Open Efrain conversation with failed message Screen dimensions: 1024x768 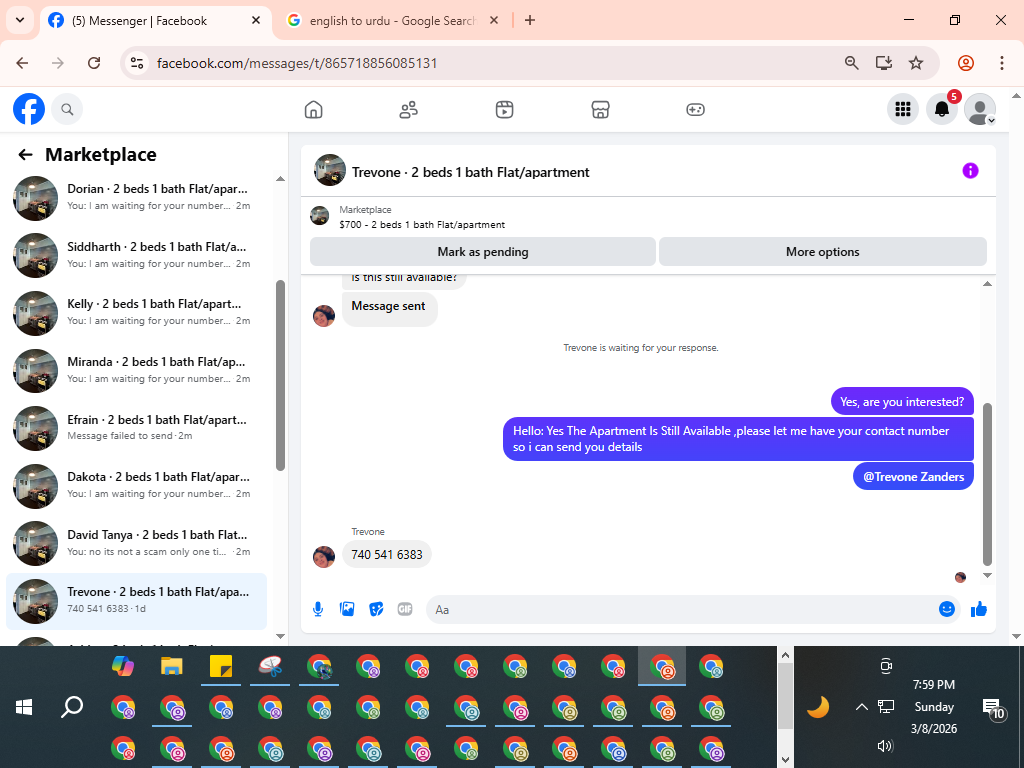138,428
